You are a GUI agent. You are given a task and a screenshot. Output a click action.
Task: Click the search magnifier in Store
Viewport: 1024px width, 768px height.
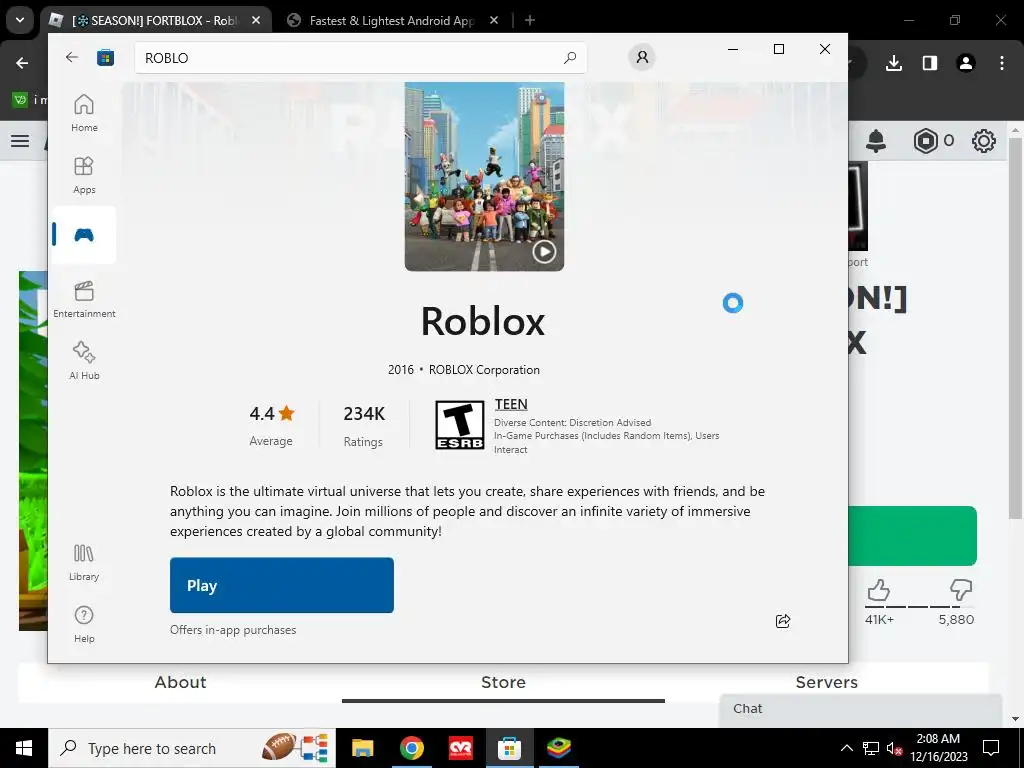tap(569, 57)
